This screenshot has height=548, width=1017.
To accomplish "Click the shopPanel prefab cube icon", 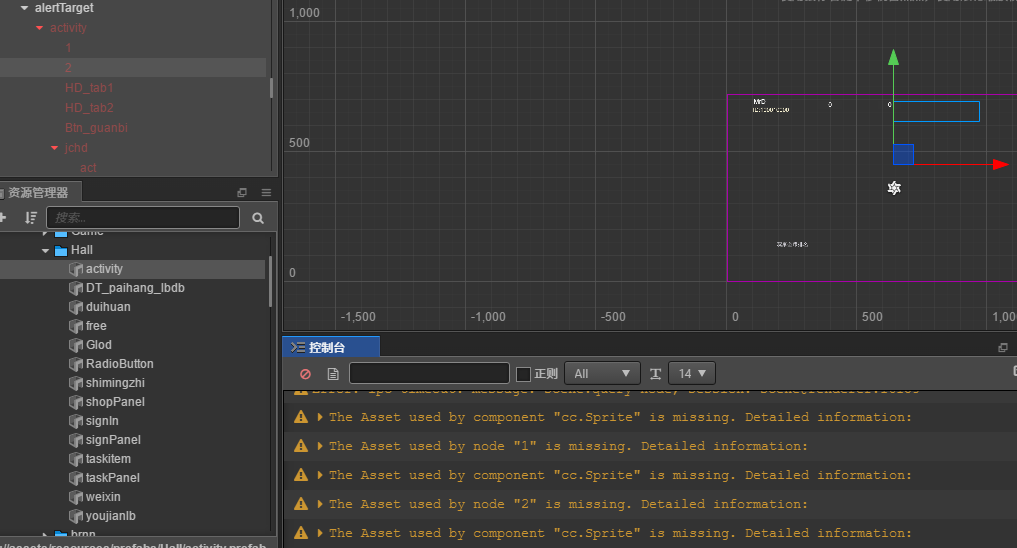I will 76,402.
